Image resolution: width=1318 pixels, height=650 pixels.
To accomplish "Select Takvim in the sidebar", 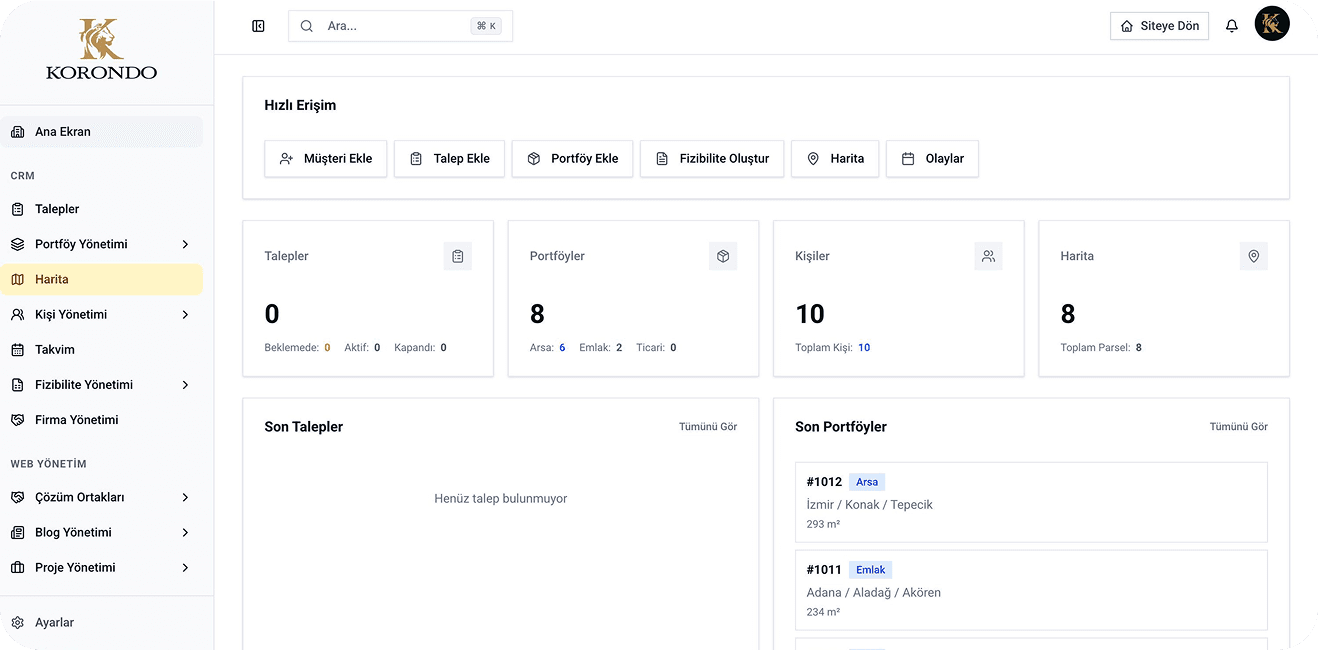I will 57,349.
